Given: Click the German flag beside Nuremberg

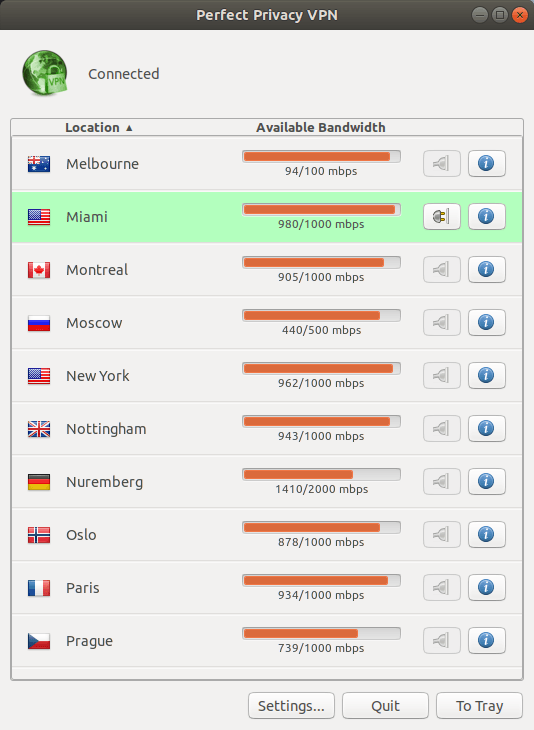Looking at the screenshot, I should [x=39, y=483].
